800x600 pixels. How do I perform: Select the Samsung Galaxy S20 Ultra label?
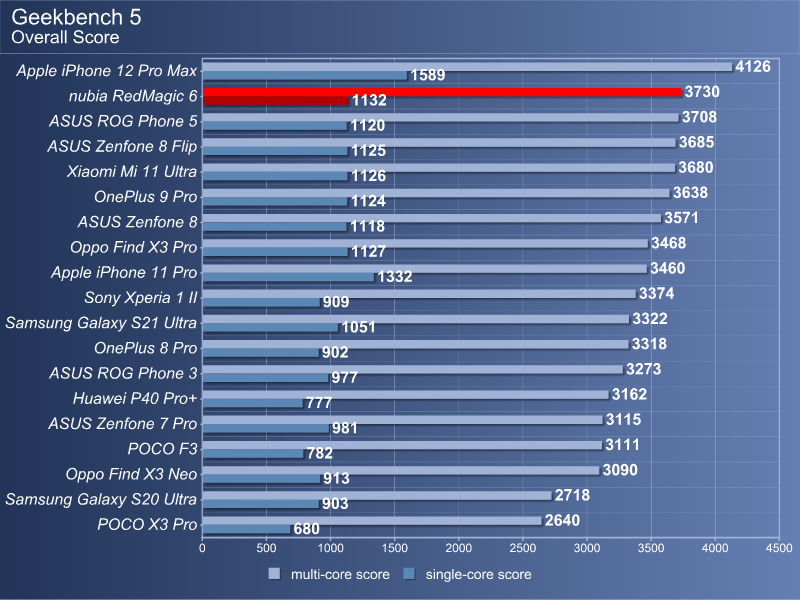pyautogui.click(x=101, y=499)
